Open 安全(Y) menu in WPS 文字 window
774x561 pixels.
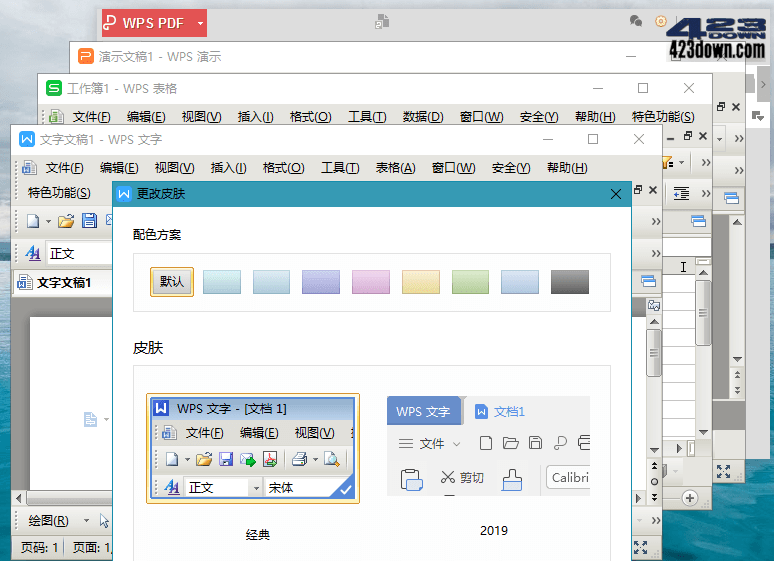pyautogui.click(x=511, y=168)
